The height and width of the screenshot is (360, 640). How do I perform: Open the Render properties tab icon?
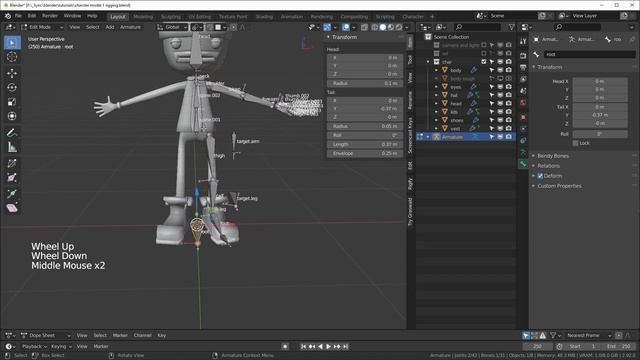[523, 55]
